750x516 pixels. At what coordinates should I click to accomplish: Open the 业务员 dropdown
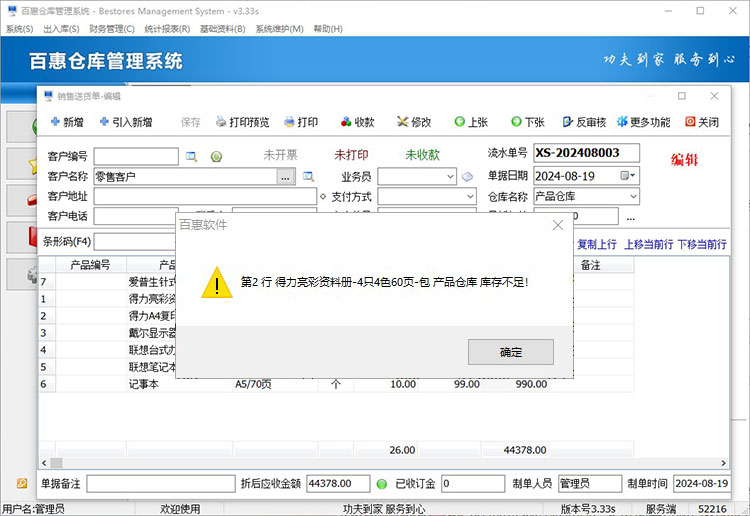[x=450, y=176]
